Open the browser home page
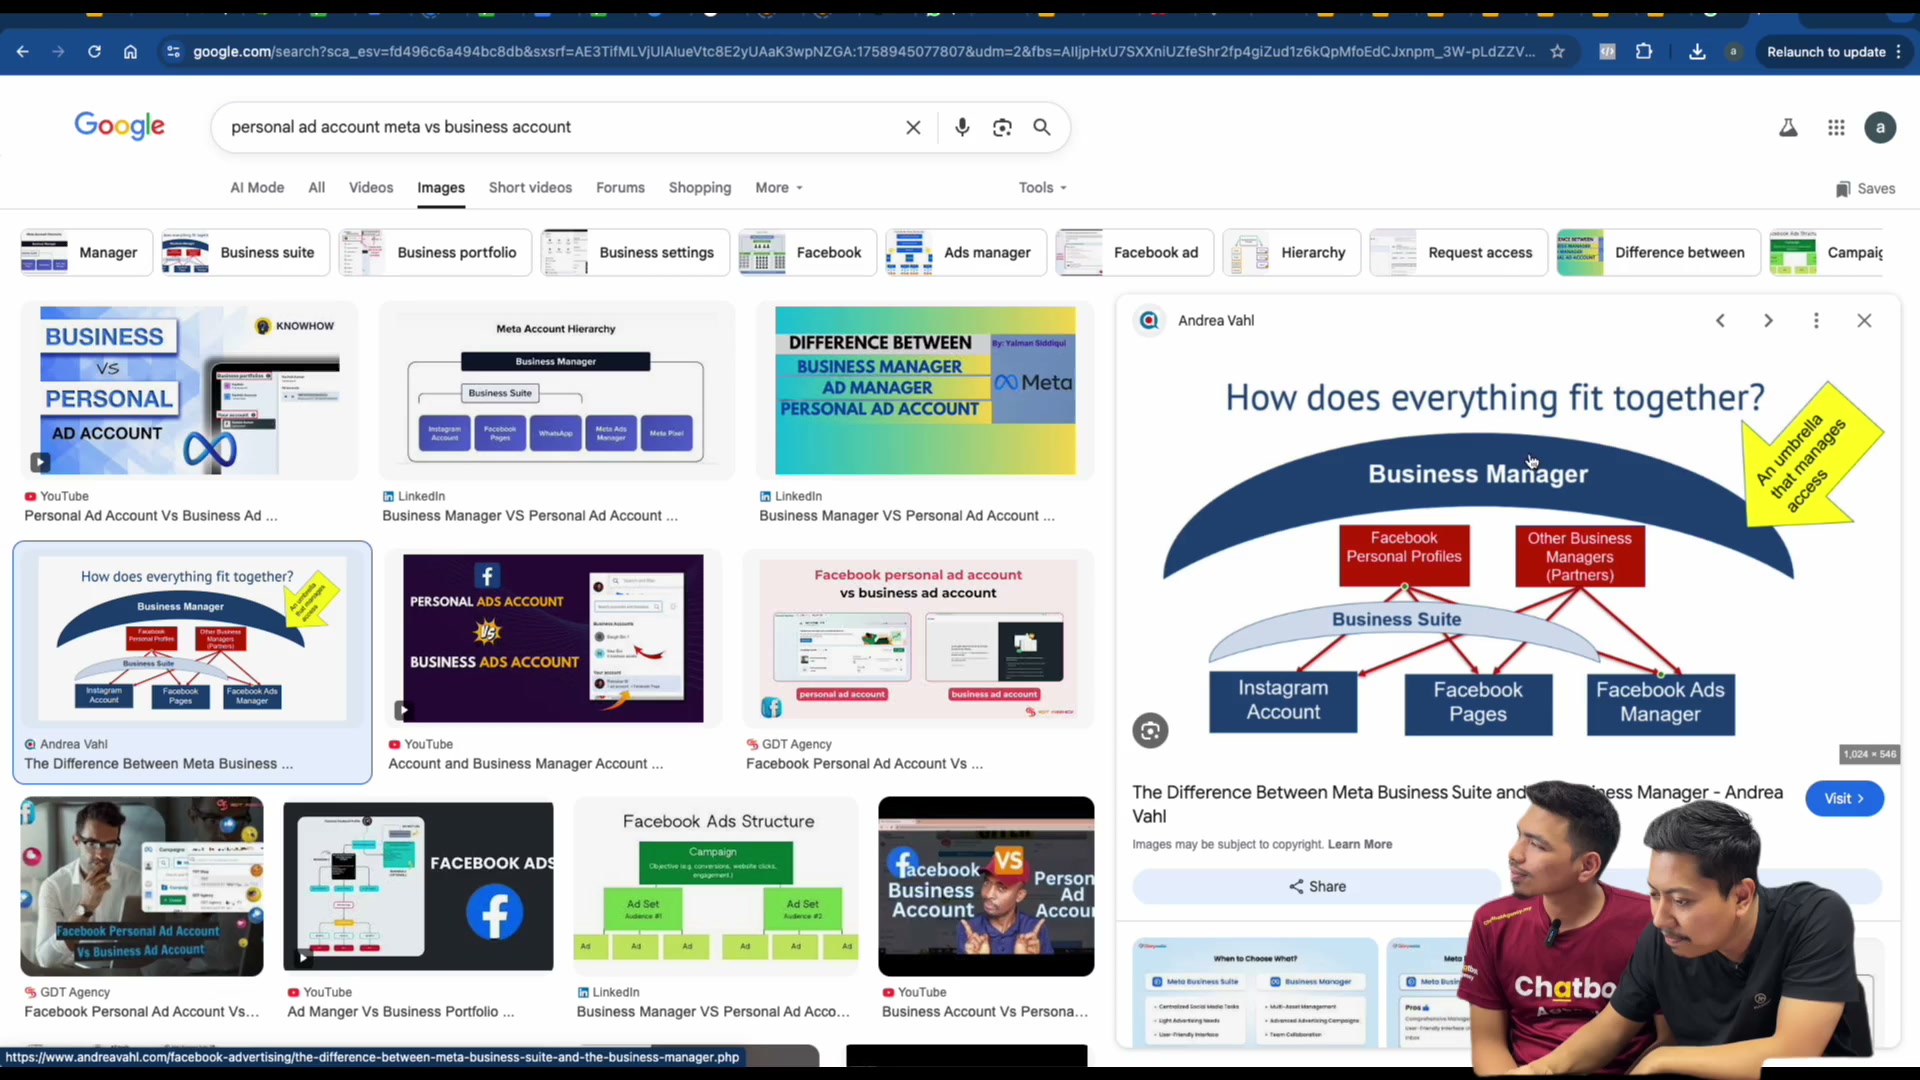Screen dimensions: 1920x1080 point(130,52)
